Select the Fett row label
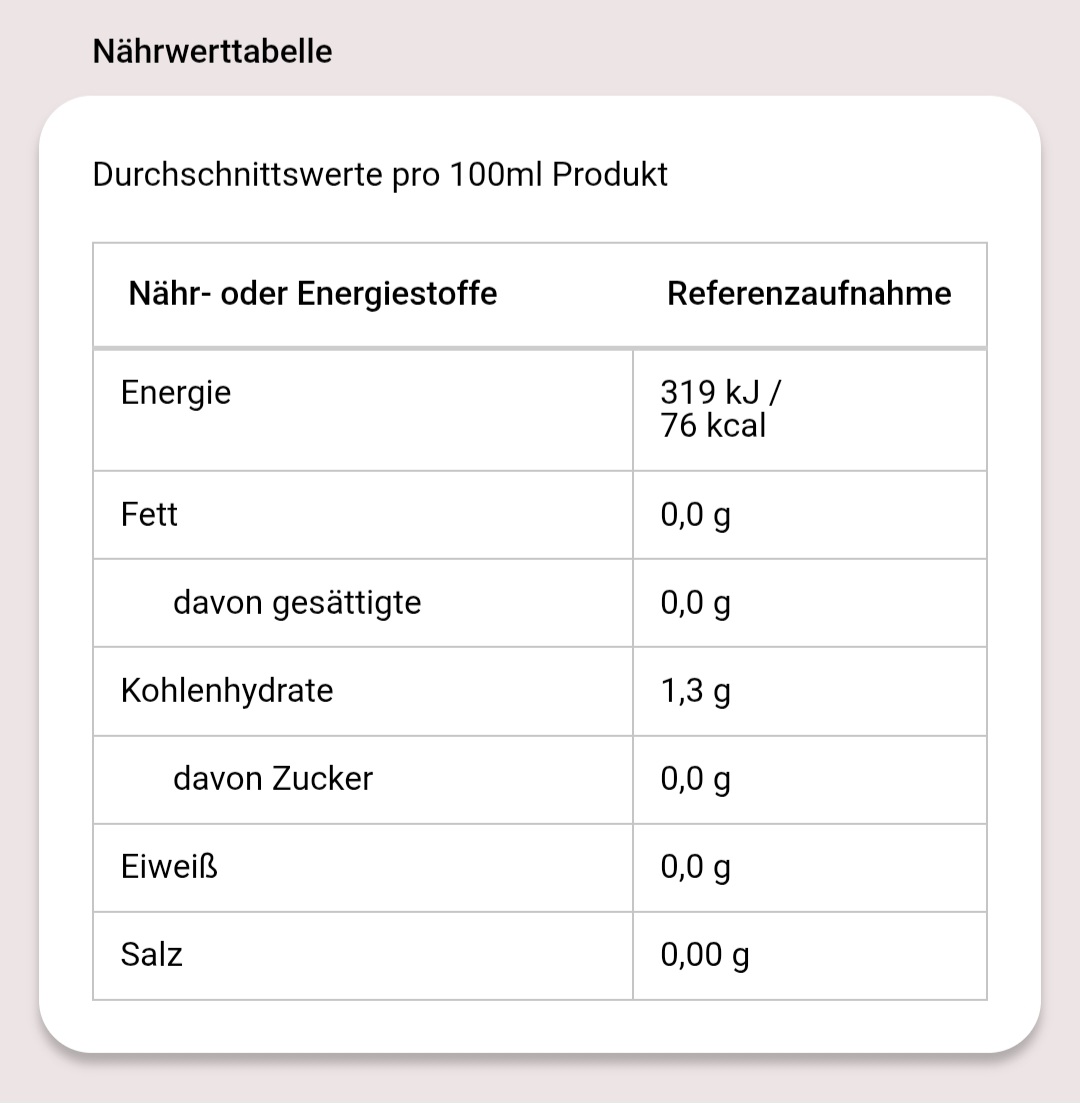 click(x=149, y=515)
